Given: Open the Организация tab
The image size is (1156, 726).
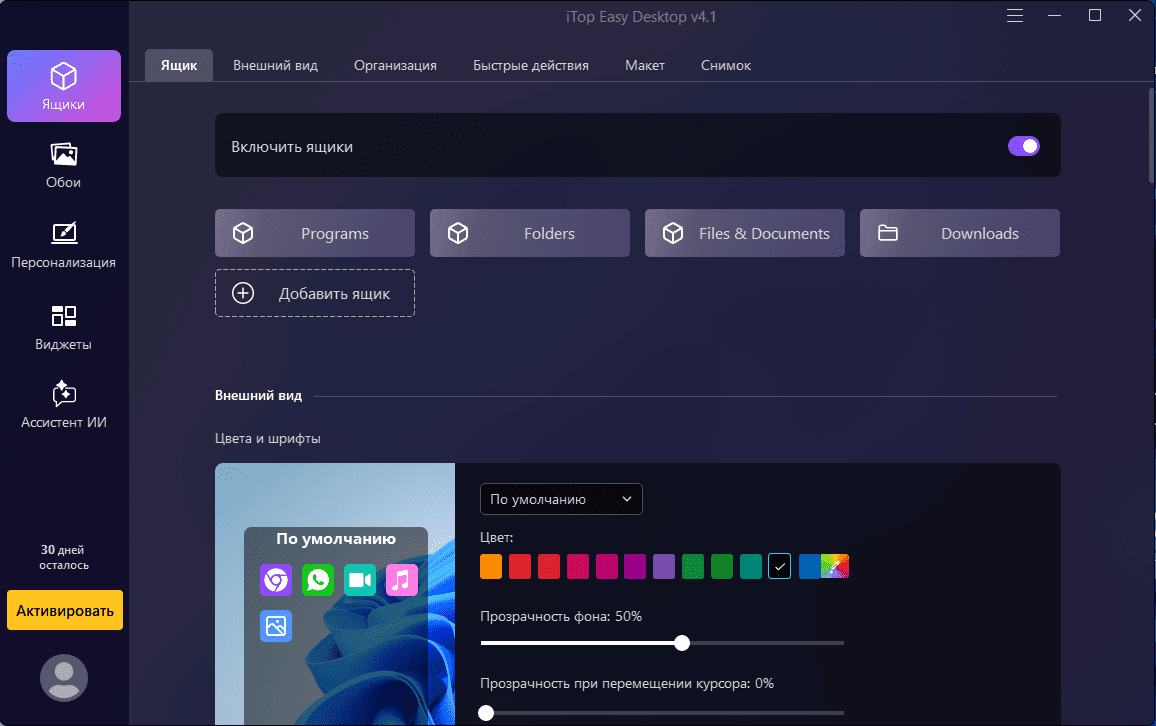Looking at the screenshot, I should click(395, 66).
